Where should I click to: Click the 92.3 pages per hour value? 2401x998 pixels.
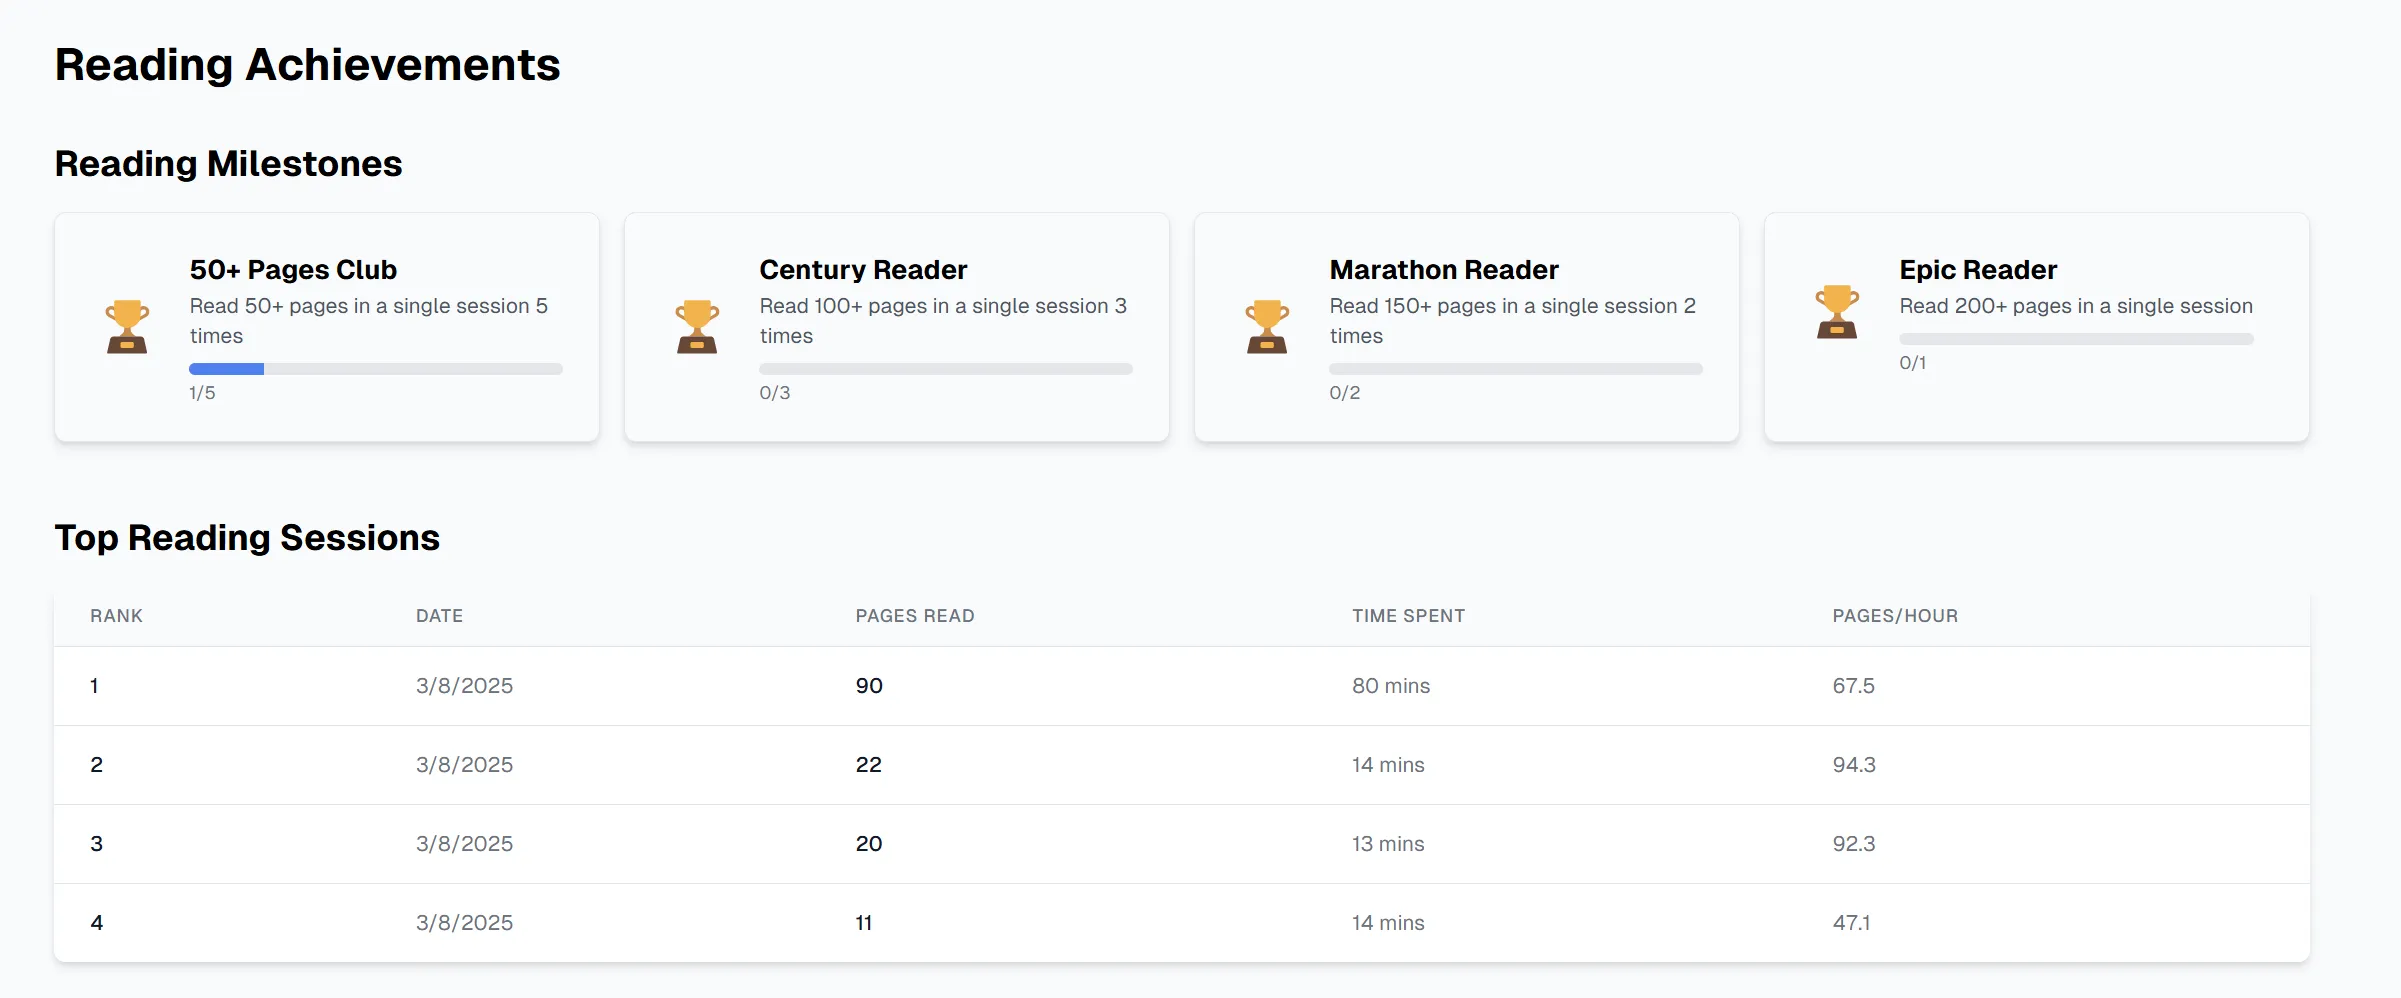tap(1853, 844)
